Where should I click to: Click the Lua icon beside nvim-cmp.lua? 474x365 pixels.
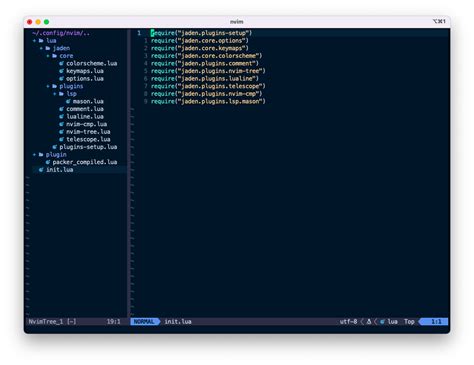[x=61, y=124]
